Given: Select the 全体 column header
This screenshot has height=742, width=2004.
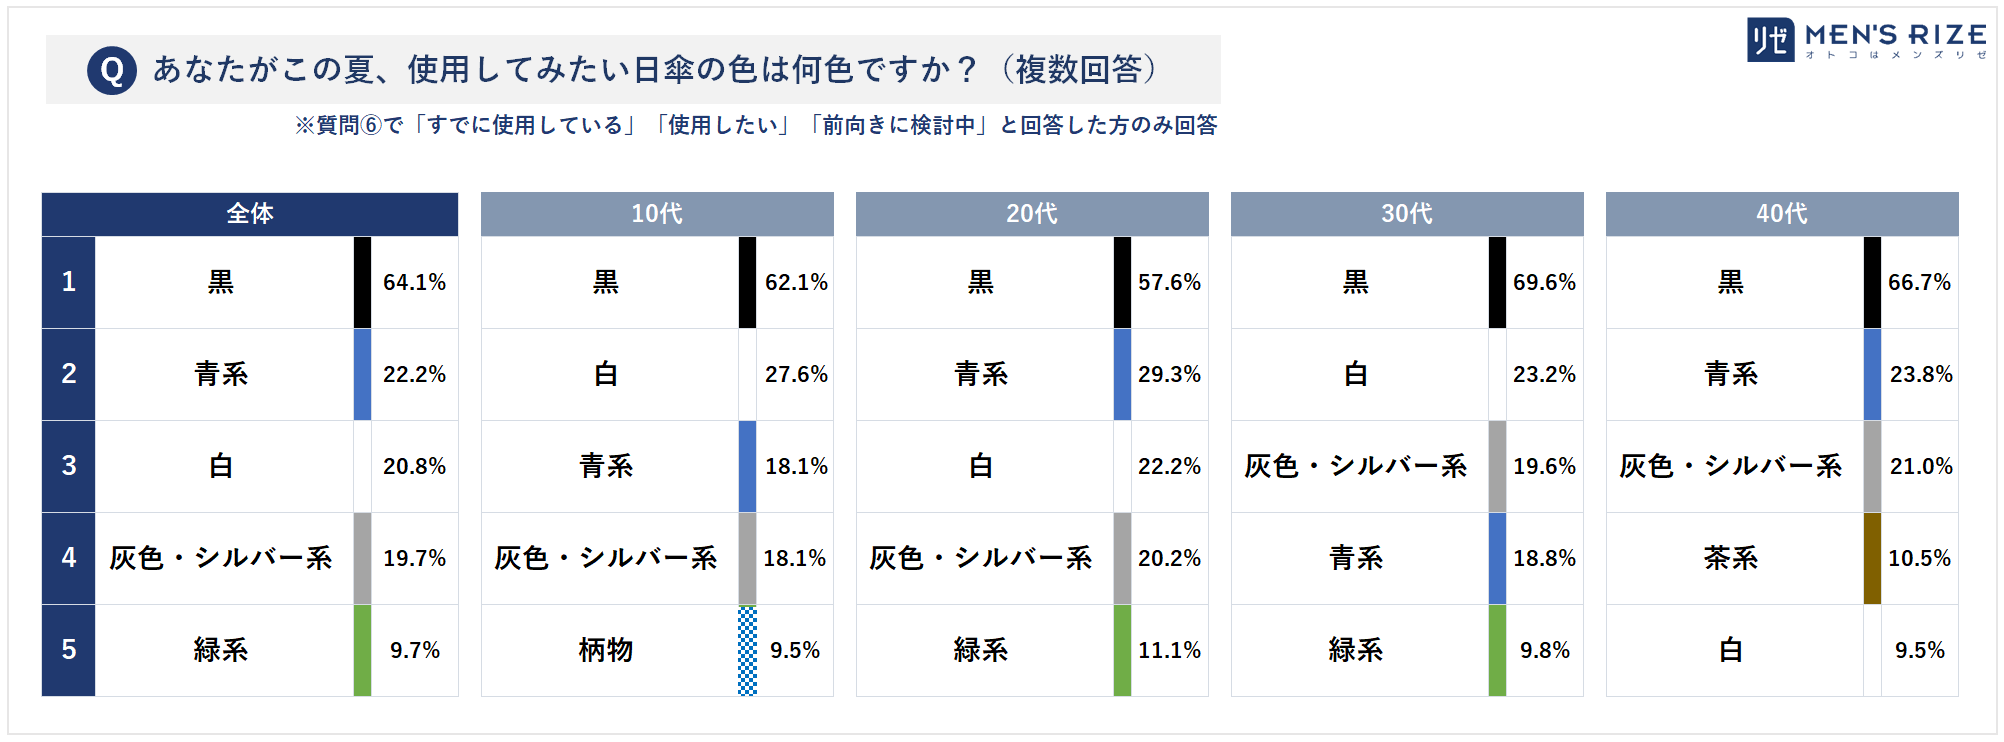Looking at the screenshot, I should [x=250, y=214].
